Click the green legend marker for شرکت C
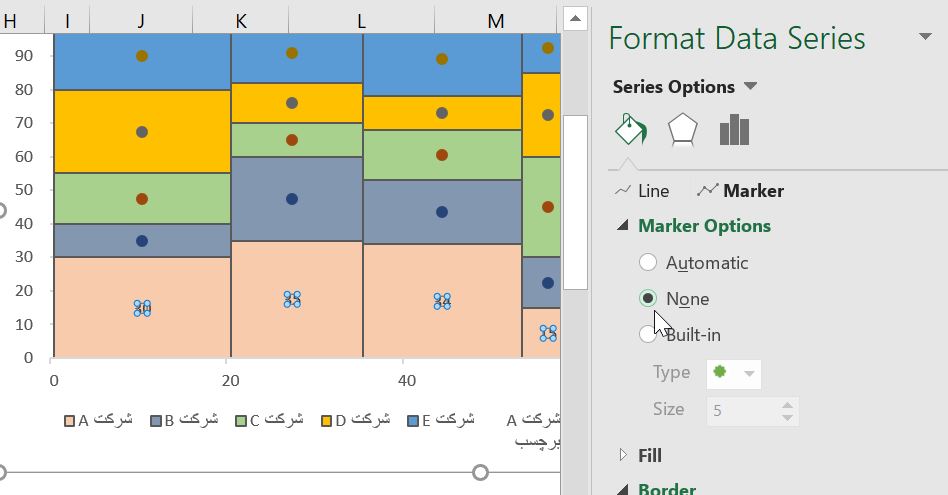Viewport: 948px width, 495px height. pyautogui.click(x=240, y=420)
